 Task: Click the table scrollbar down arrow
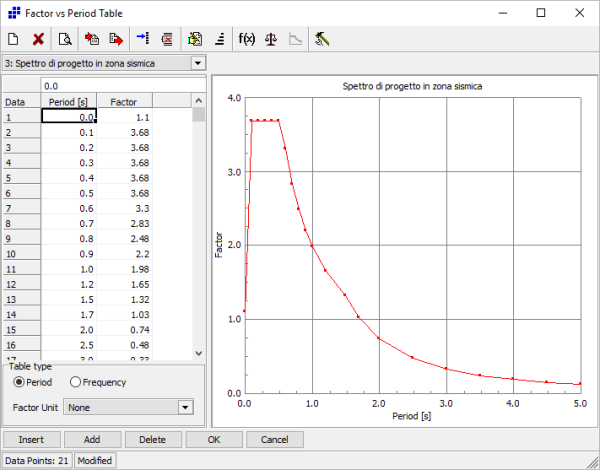[198, 353]
